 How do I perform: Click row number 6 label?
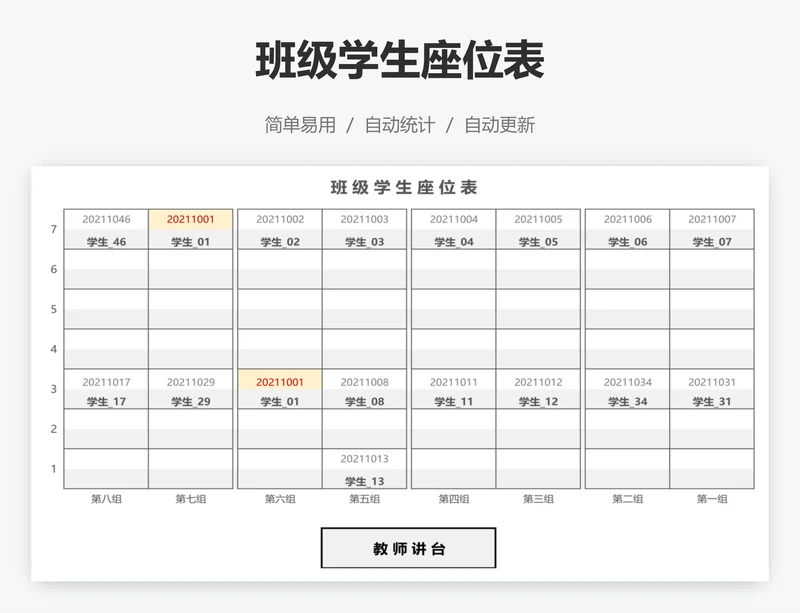54,269
